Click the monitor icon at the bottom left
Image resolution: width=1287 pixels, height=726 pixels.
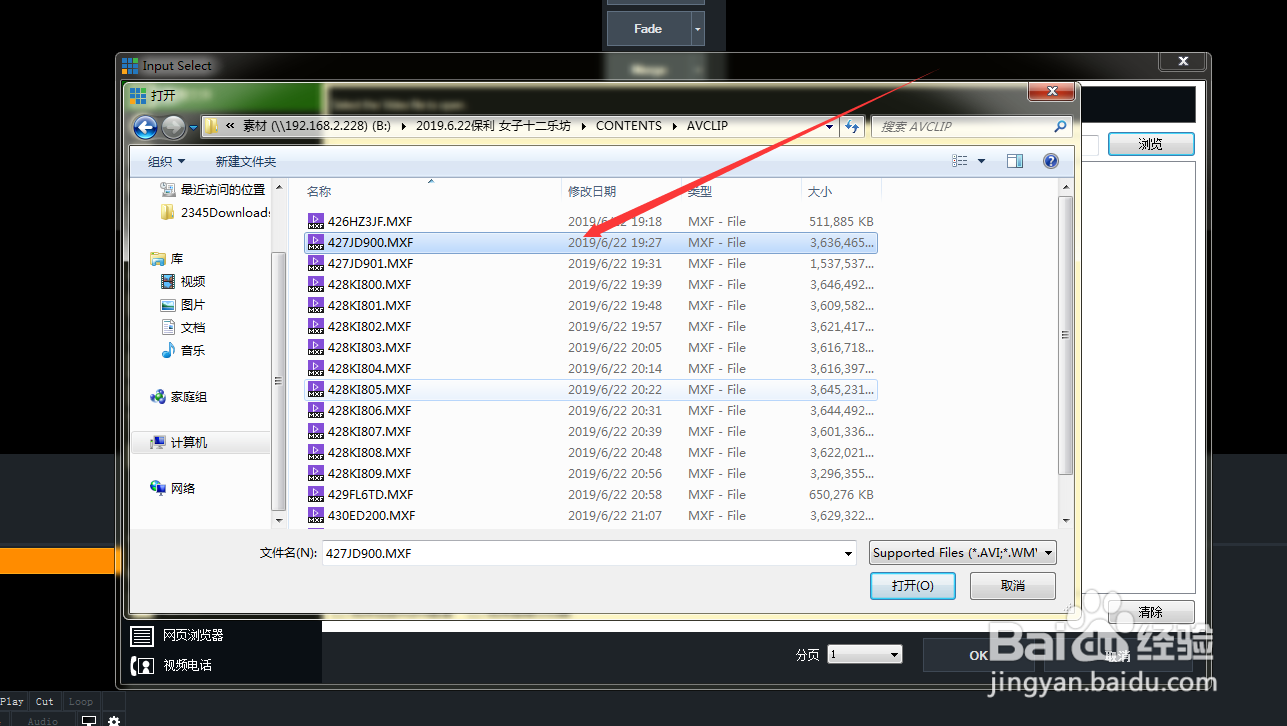coord(89,721)
